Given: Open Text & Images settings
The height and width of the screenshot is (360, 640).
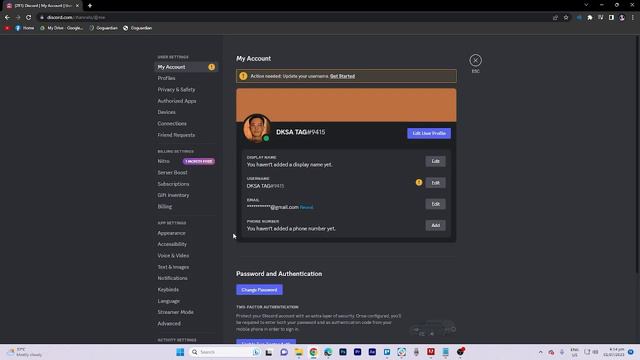Looking at the screenshot, I should [x=173, y=267].
